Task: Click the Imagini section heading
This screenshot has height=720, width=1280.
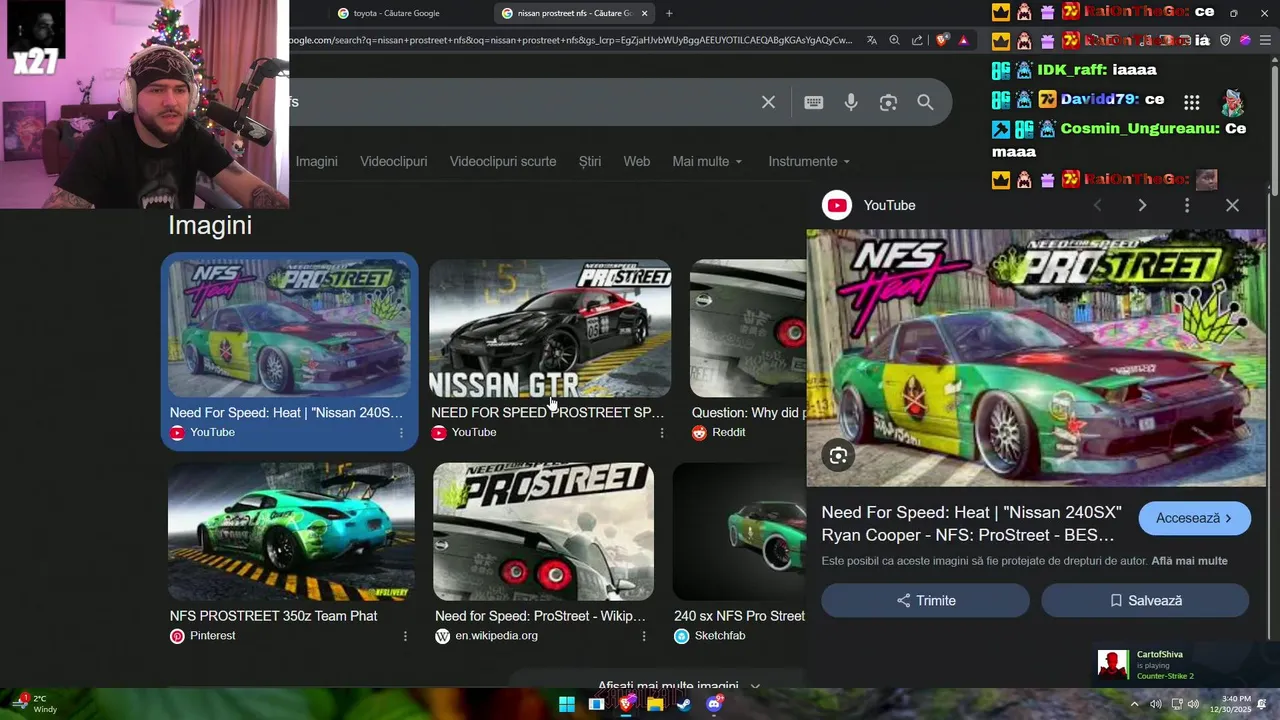Action: coord(210,225)
